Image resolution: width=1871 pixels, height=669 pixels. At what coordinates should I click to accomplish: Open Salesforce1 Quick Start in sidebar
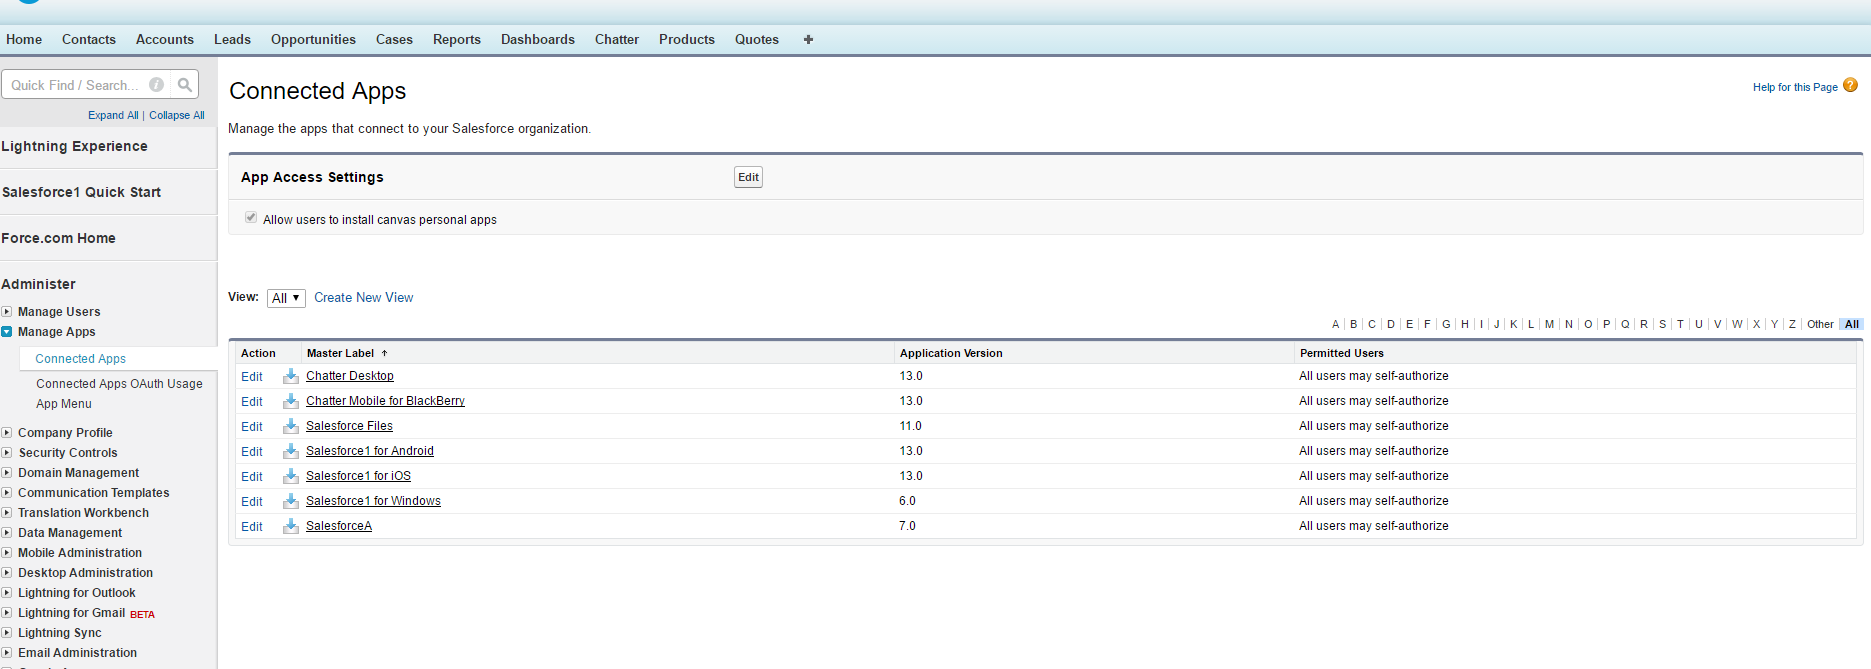pos(81,192)
